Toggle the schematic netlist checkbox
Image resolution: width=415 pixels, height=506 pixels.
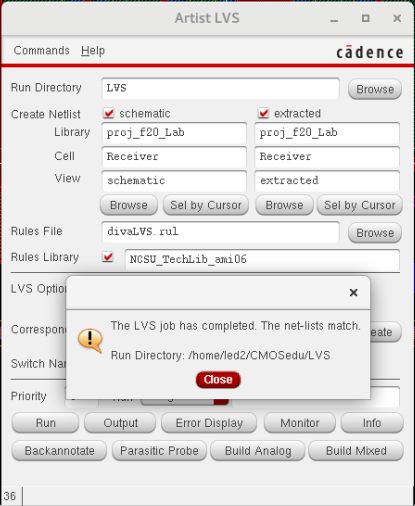(108, 113)
